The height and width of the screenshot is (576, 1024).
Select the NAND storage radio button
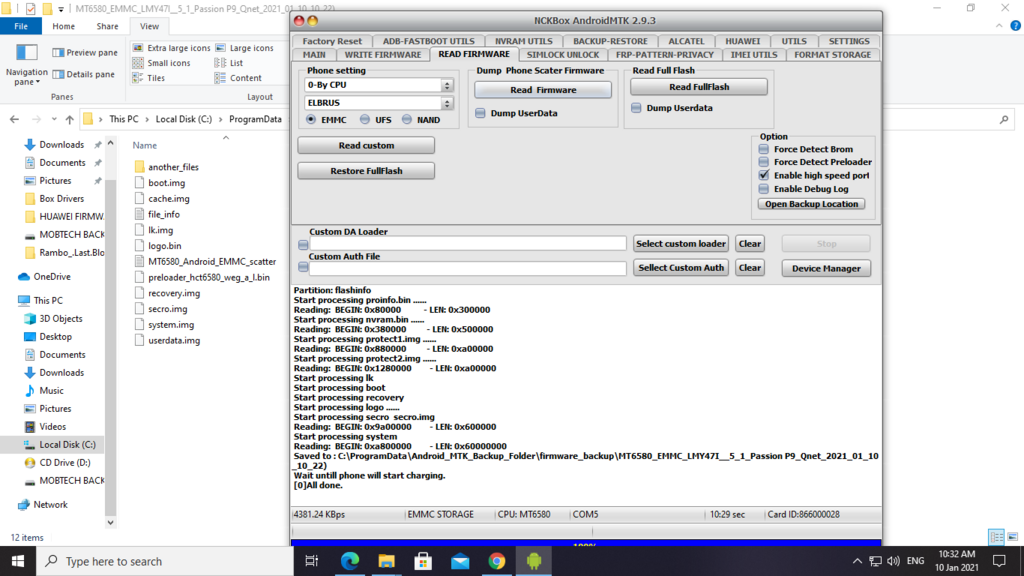[x=407, y=120]
